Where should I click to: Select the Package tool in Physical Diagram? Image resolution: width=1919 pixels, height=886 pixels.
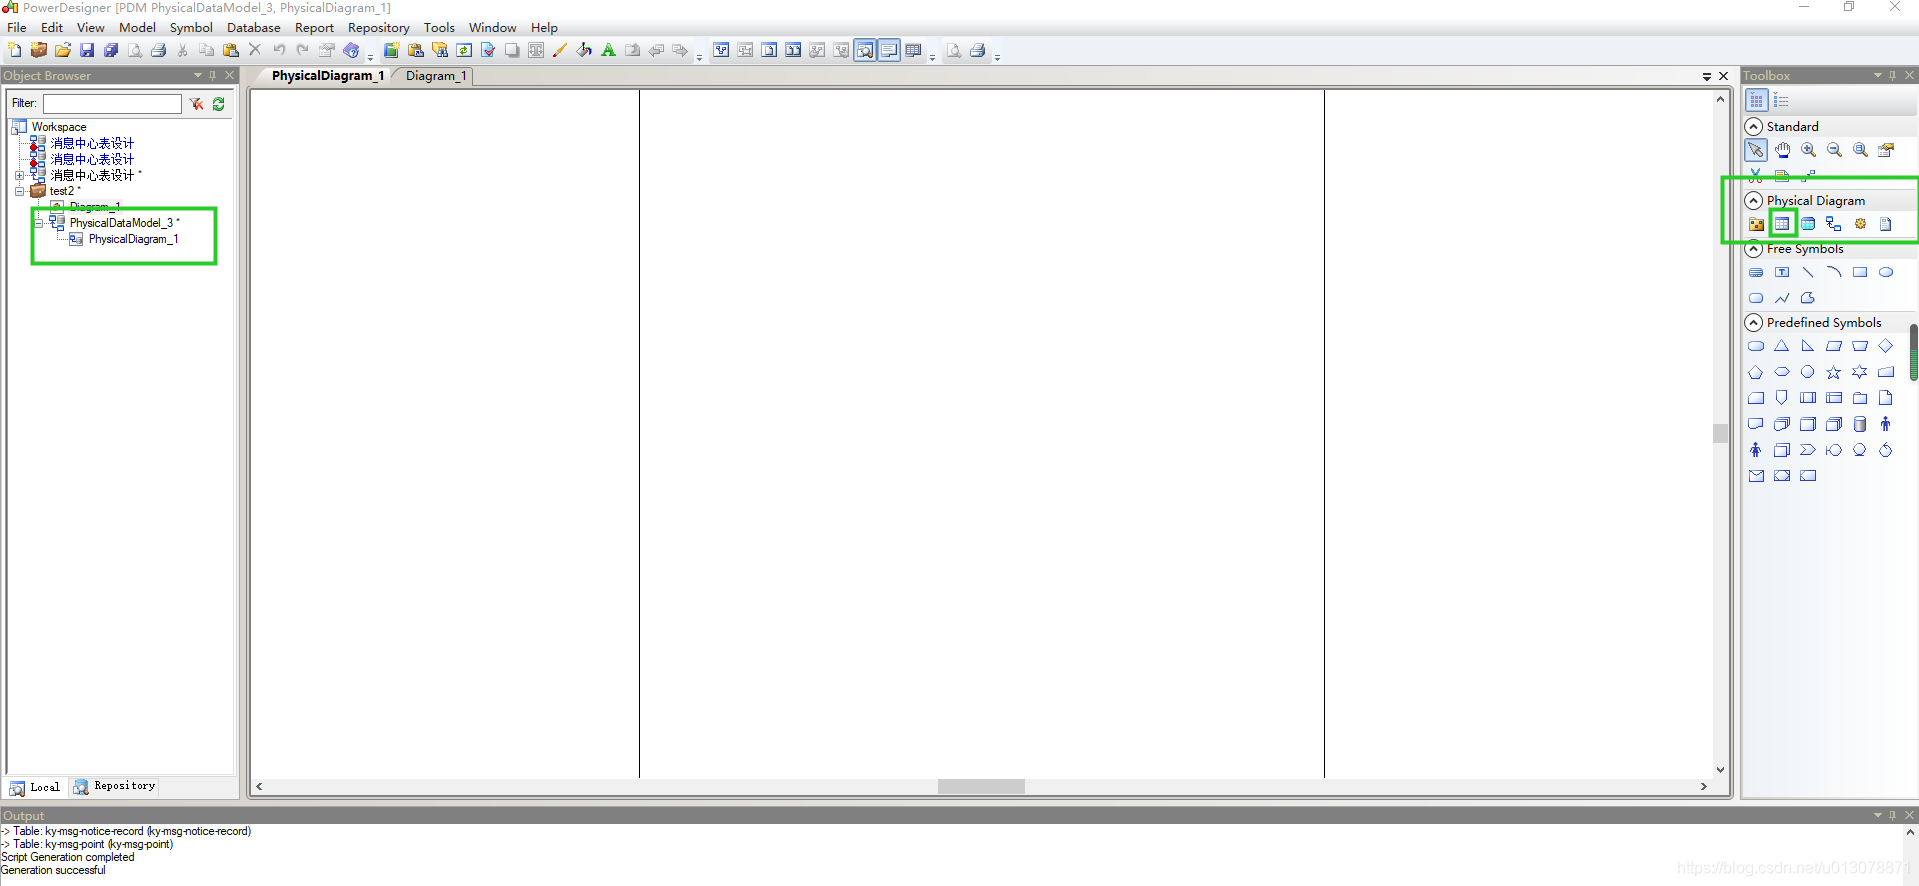pos(1756,224)
